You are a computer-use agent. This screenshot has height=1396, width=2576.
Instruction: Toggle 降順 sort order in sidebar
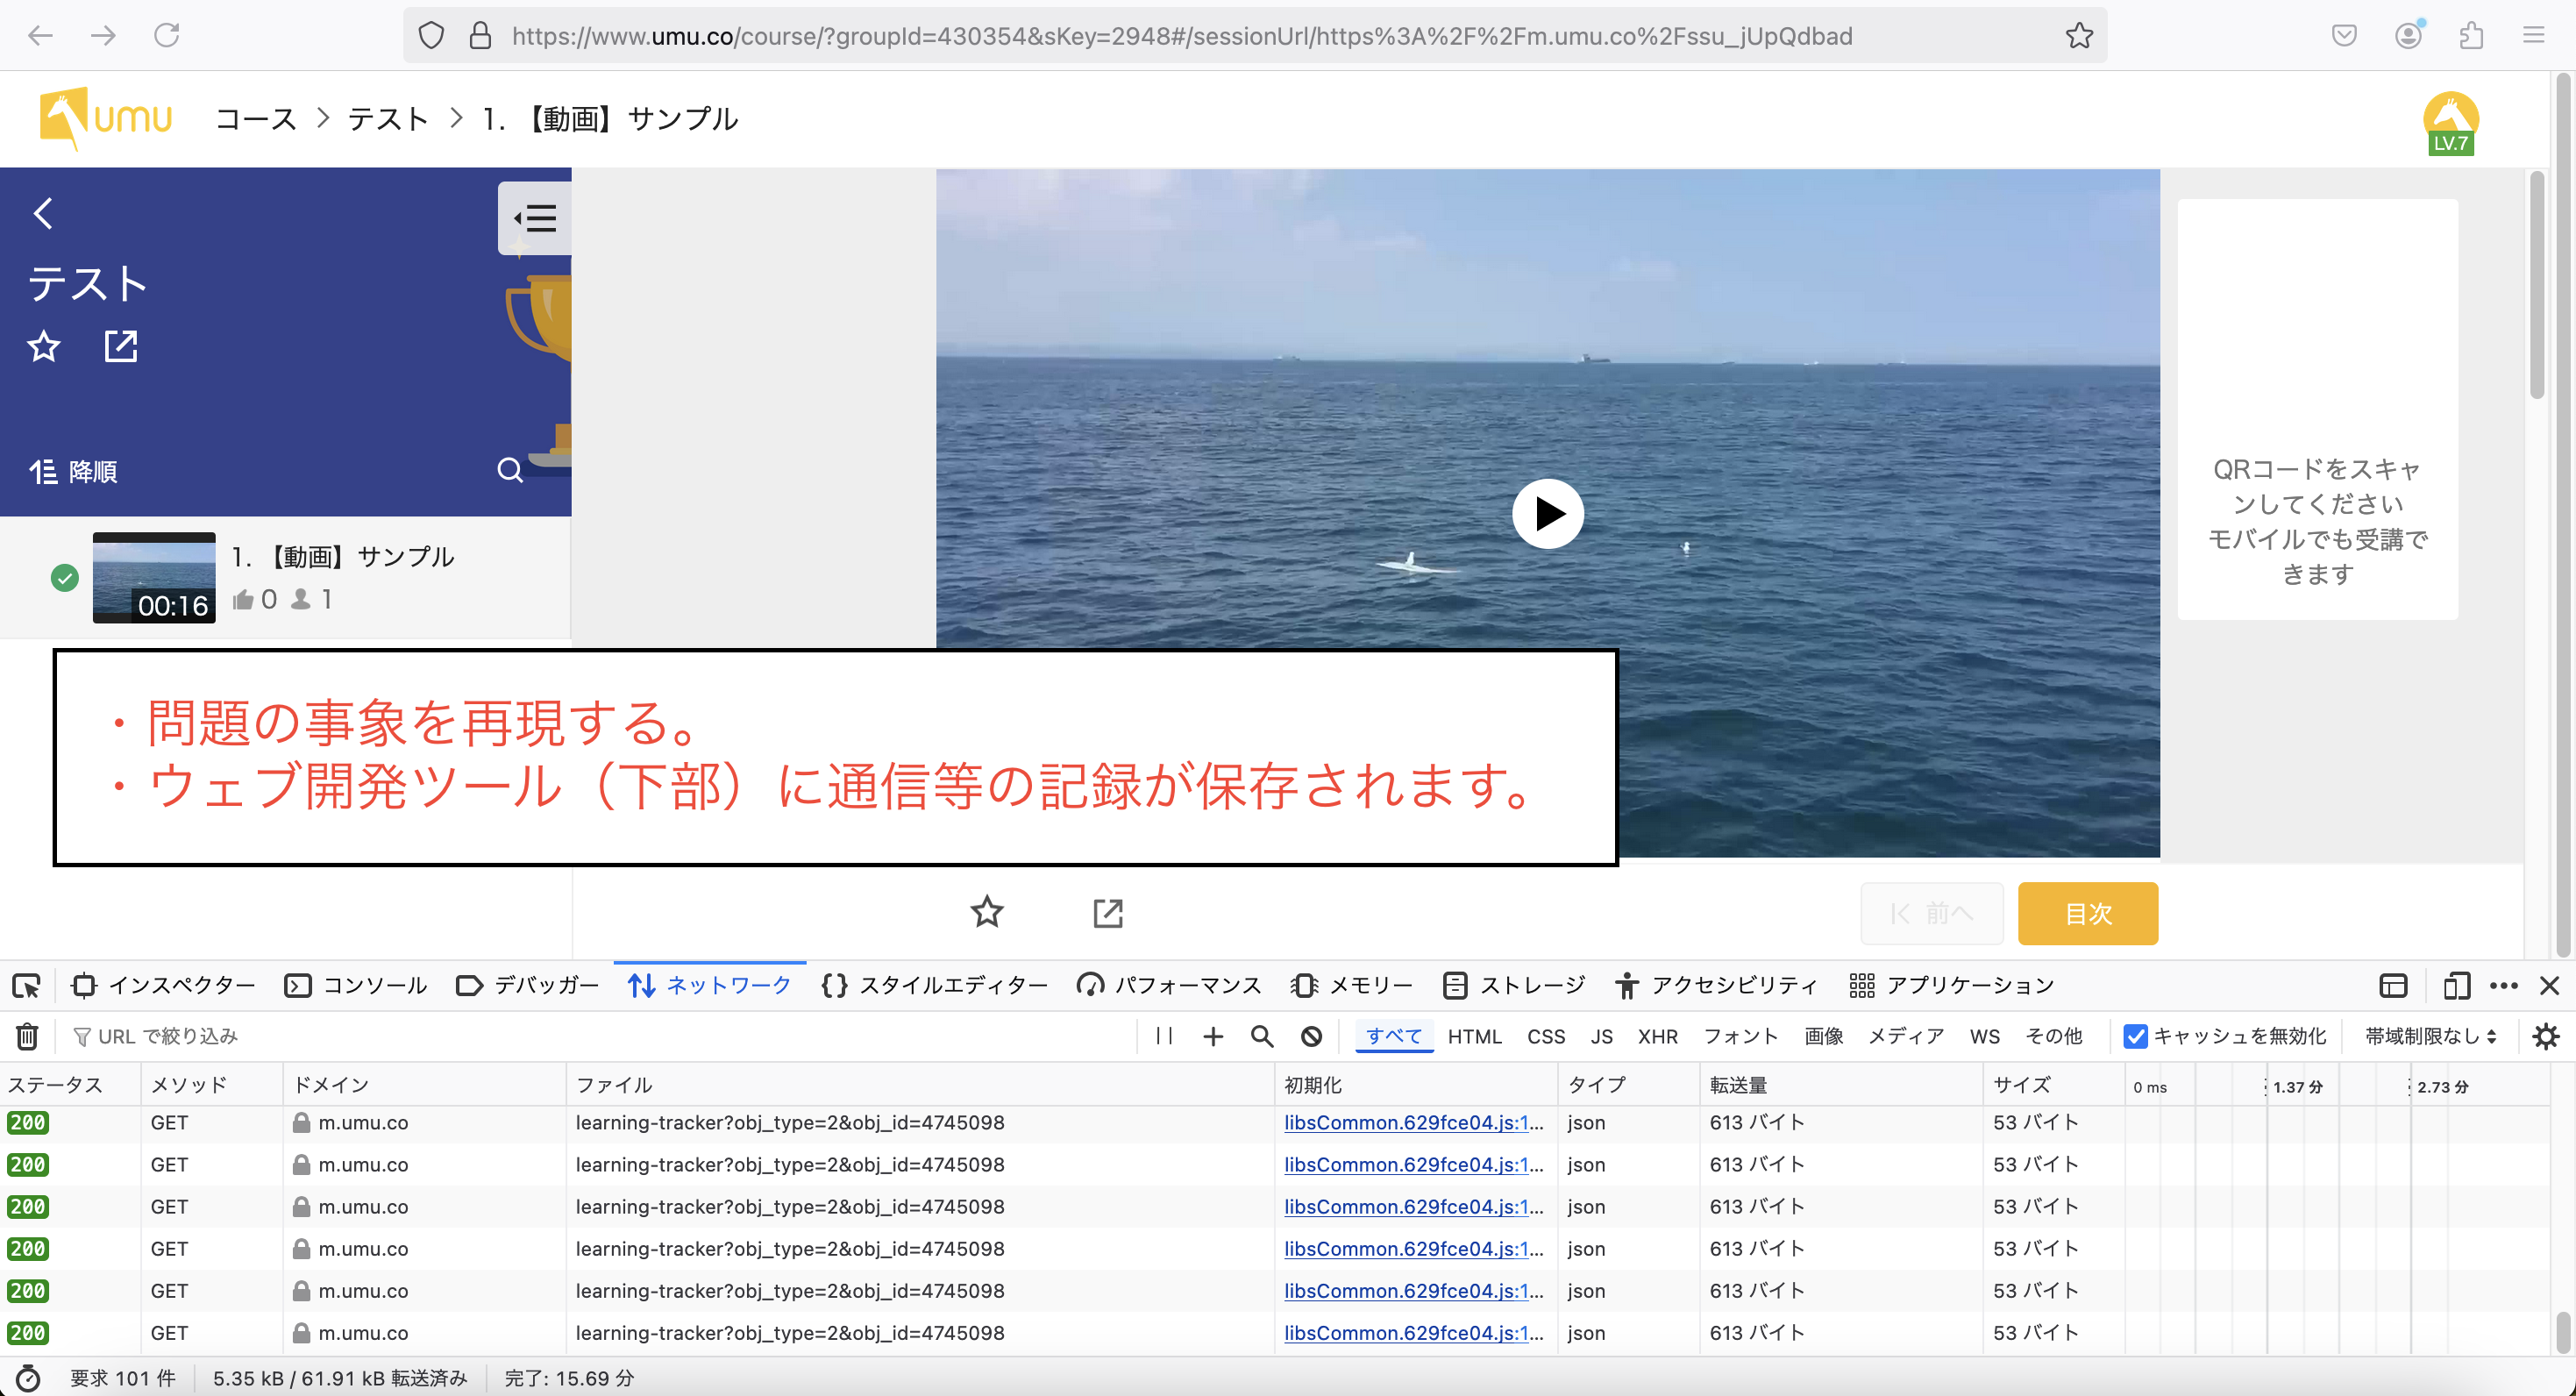tap(74, 471)
